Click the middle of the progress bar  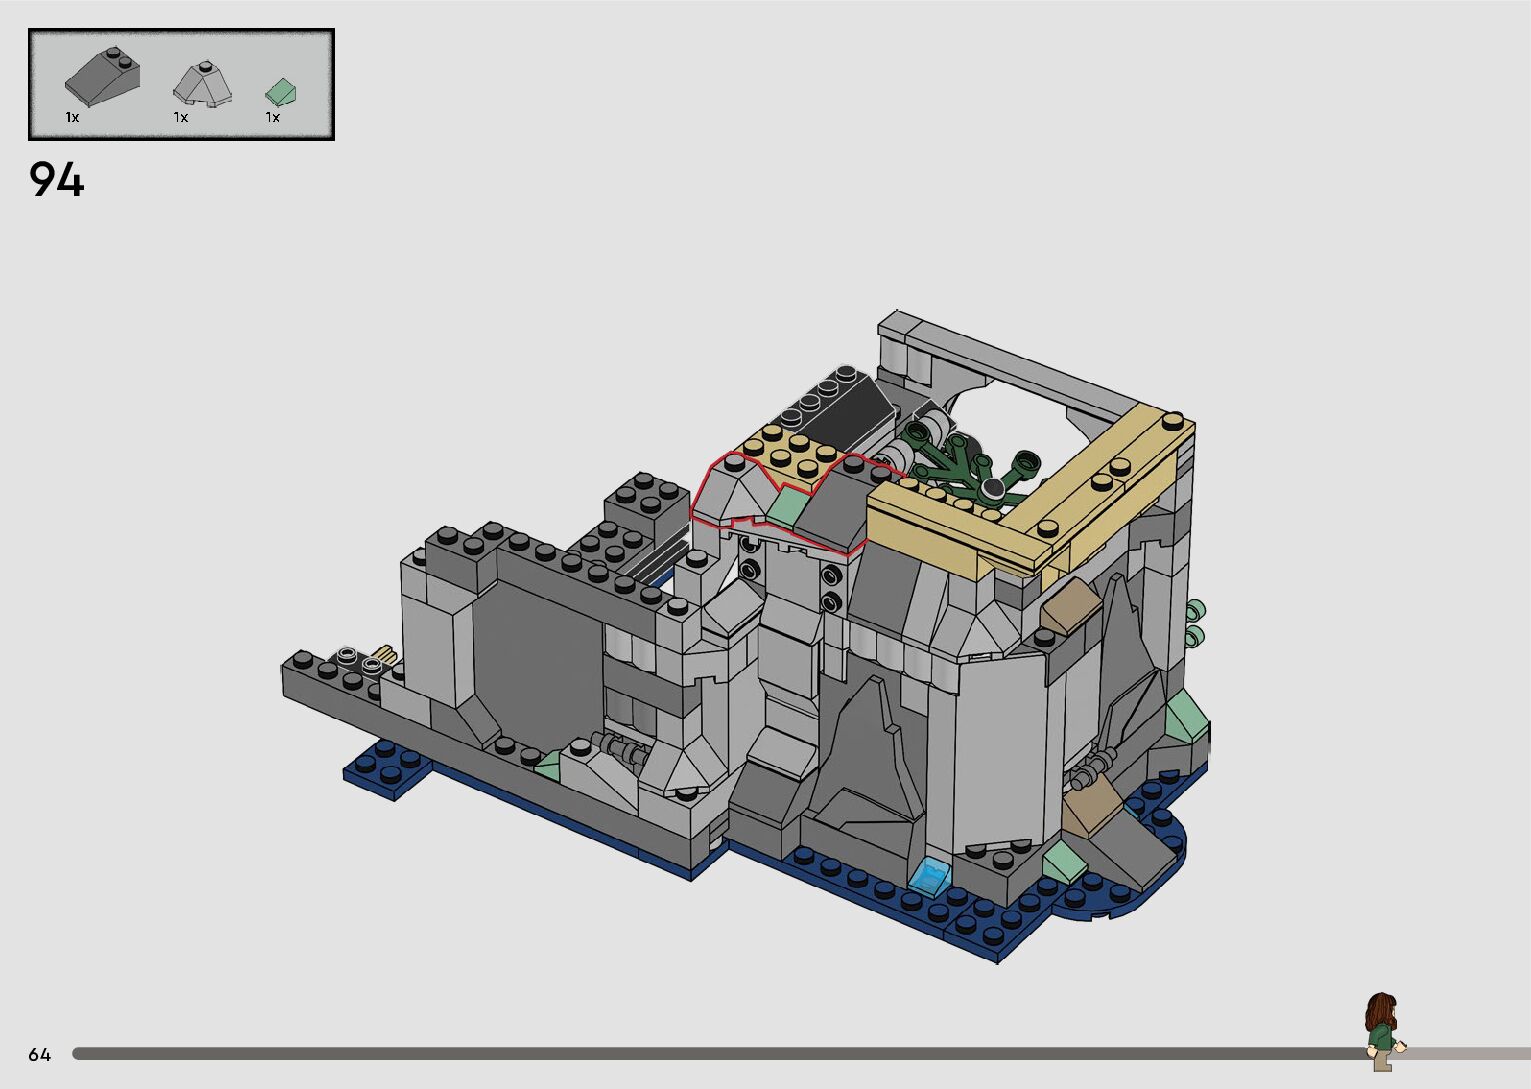[x=720, y=1054]
